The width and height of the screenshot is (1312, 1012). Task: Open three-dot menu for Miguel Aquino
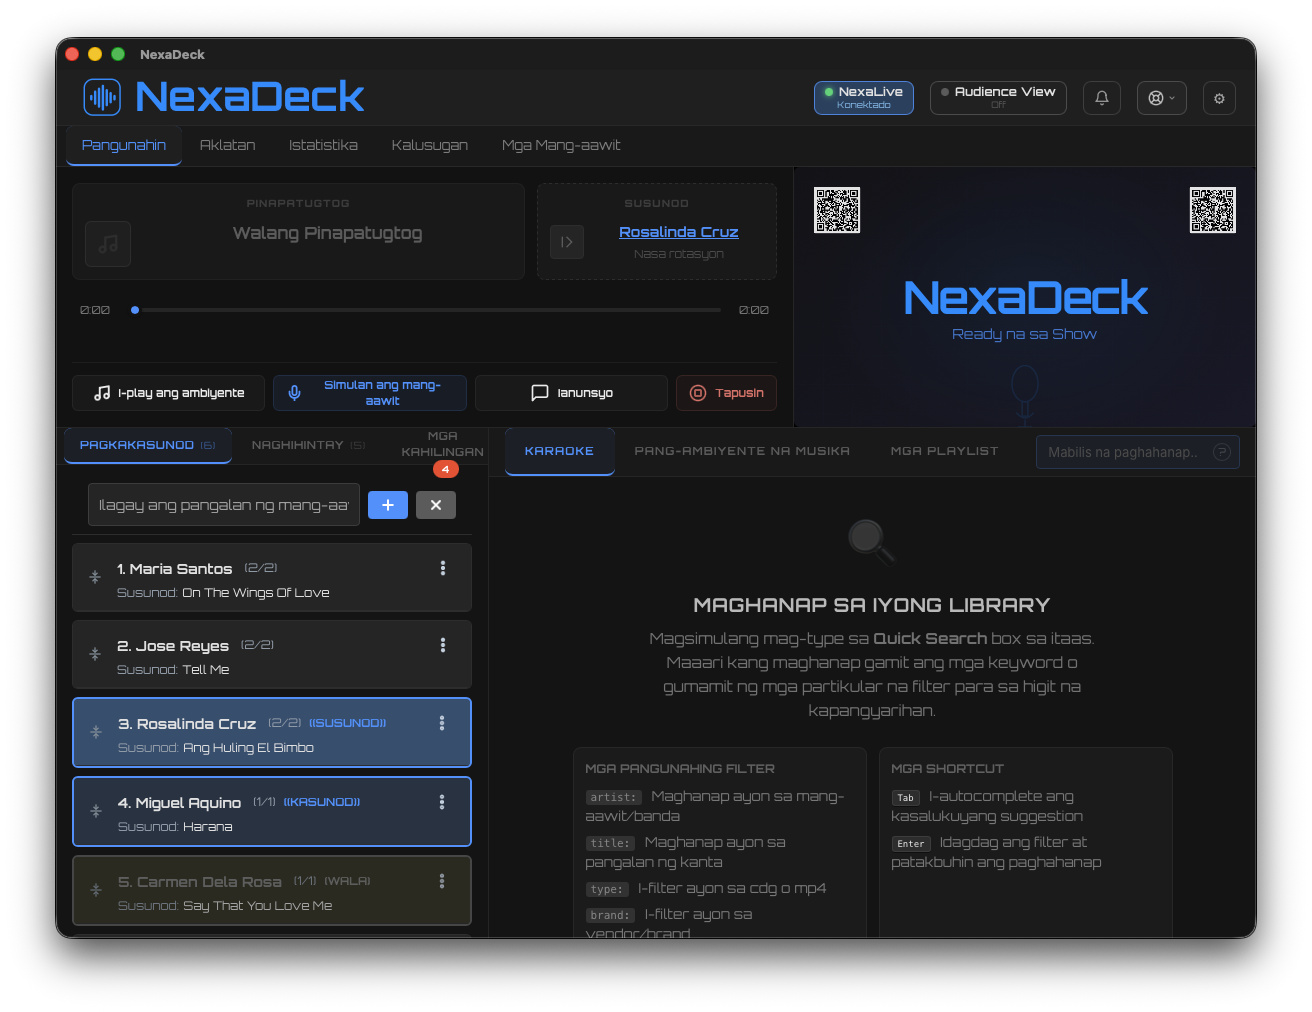click(442, 802)
